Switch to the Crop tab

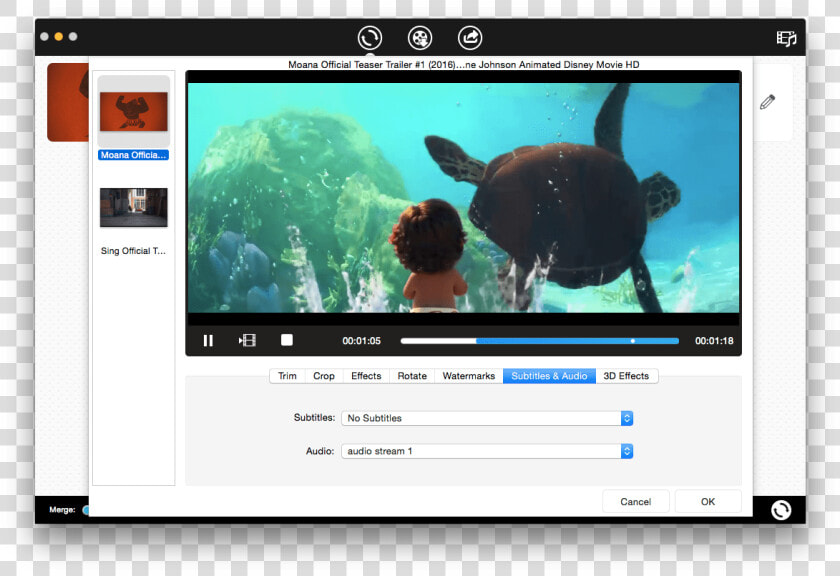(x=324, y=376)
